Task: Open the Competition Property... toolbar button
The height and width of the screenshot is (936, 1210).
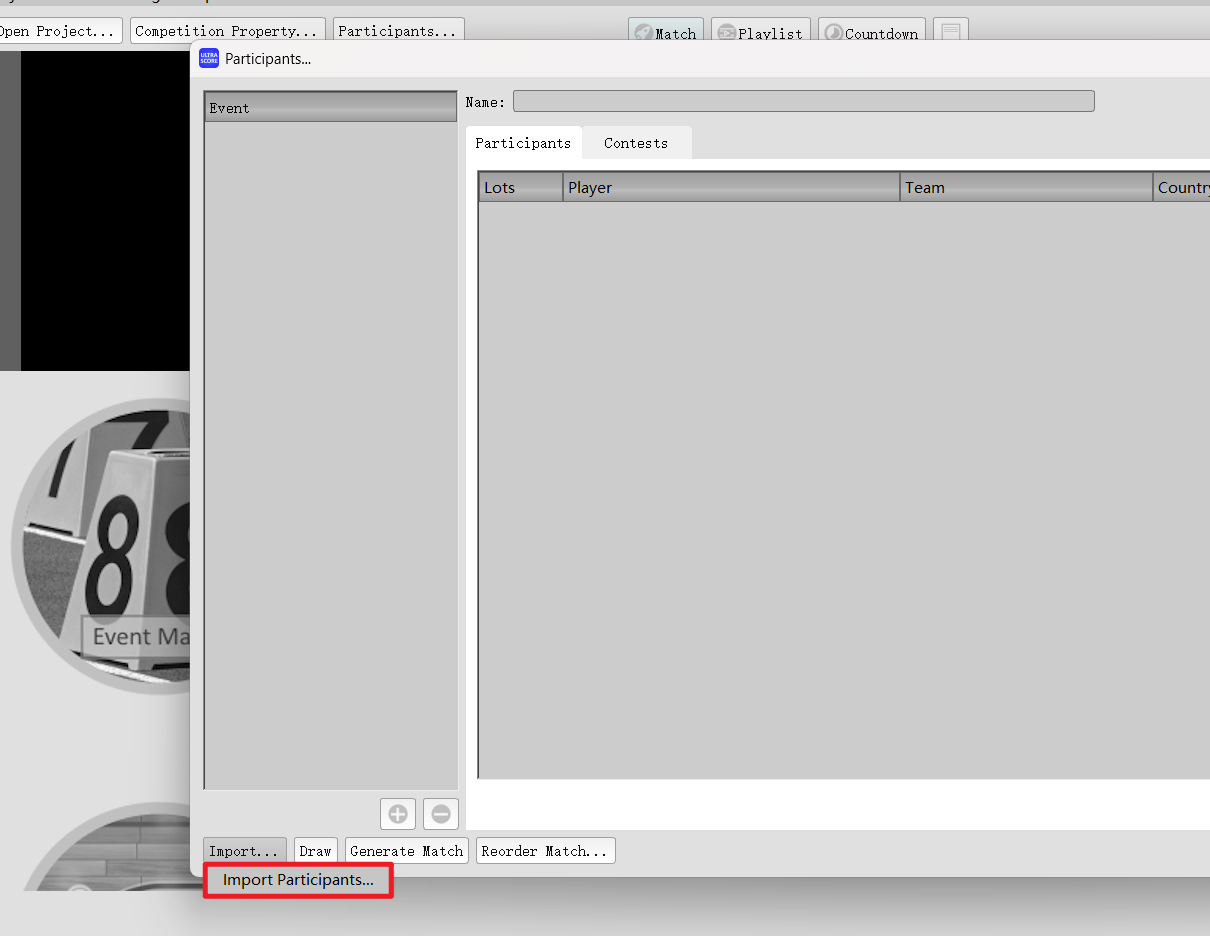Action: click(x=227, y=31)
